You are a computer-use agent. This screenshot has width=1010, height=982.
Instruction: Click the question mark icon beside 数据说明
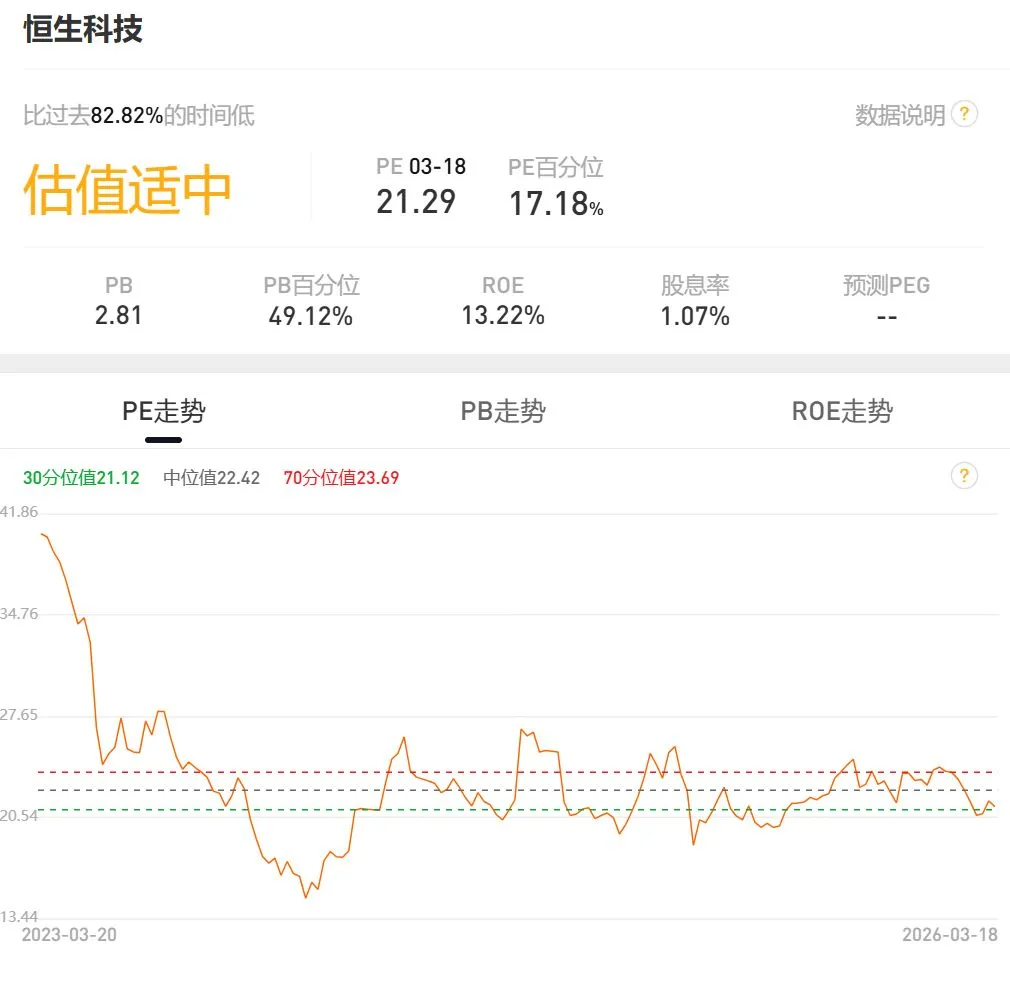(x=964, y=114)
